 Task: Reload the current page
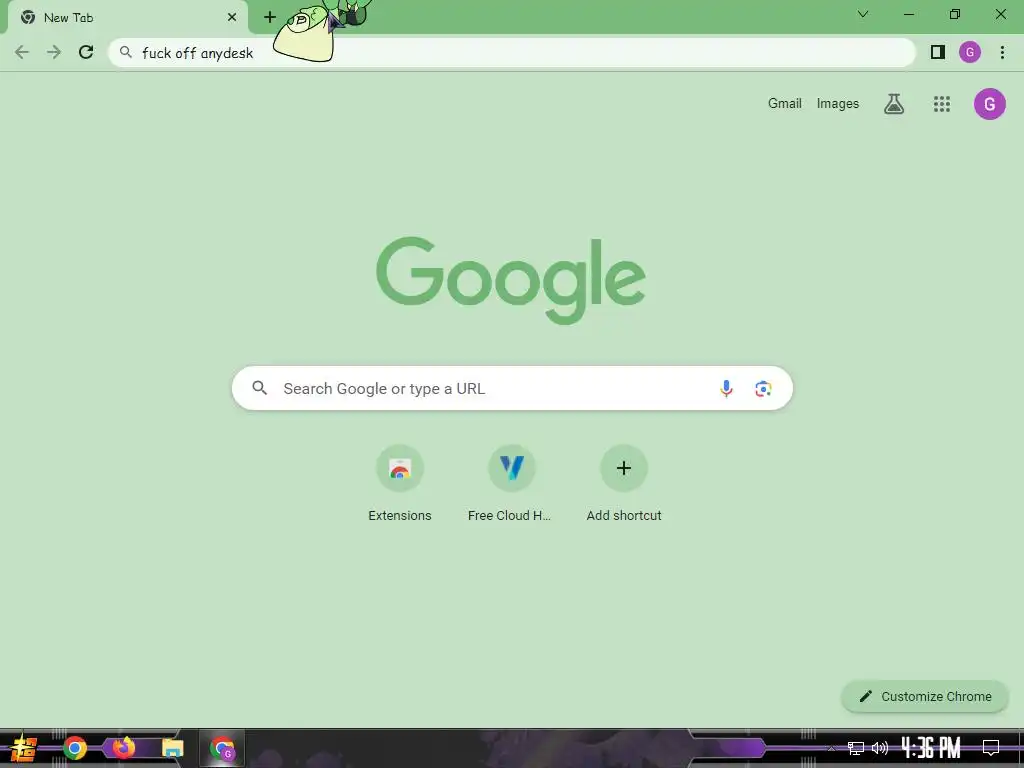click(86, 52)
